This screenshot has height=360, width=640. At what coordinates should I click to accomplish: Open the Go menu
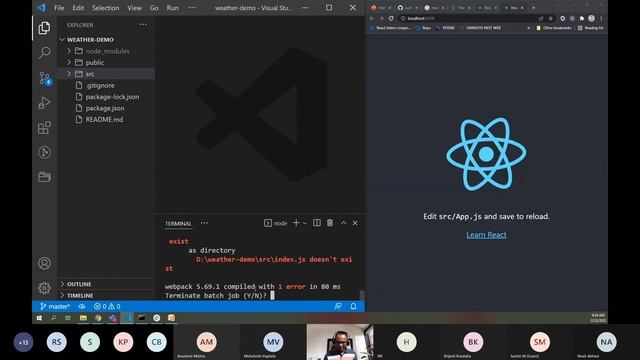(x=154, y=8)
